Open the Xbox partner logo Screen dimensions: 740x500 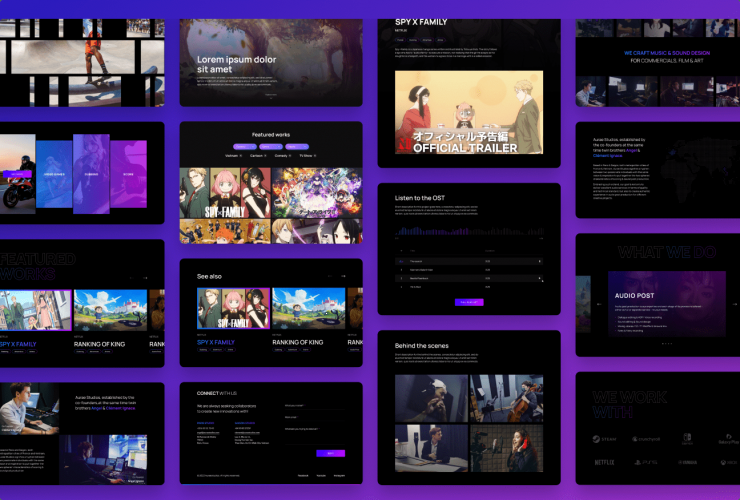[729, 462]
